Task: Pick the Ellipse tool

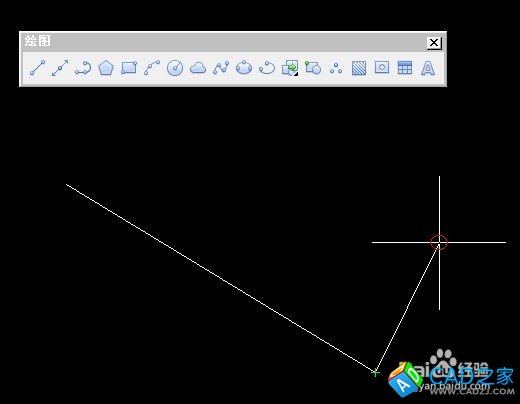Action: point(244,68)
